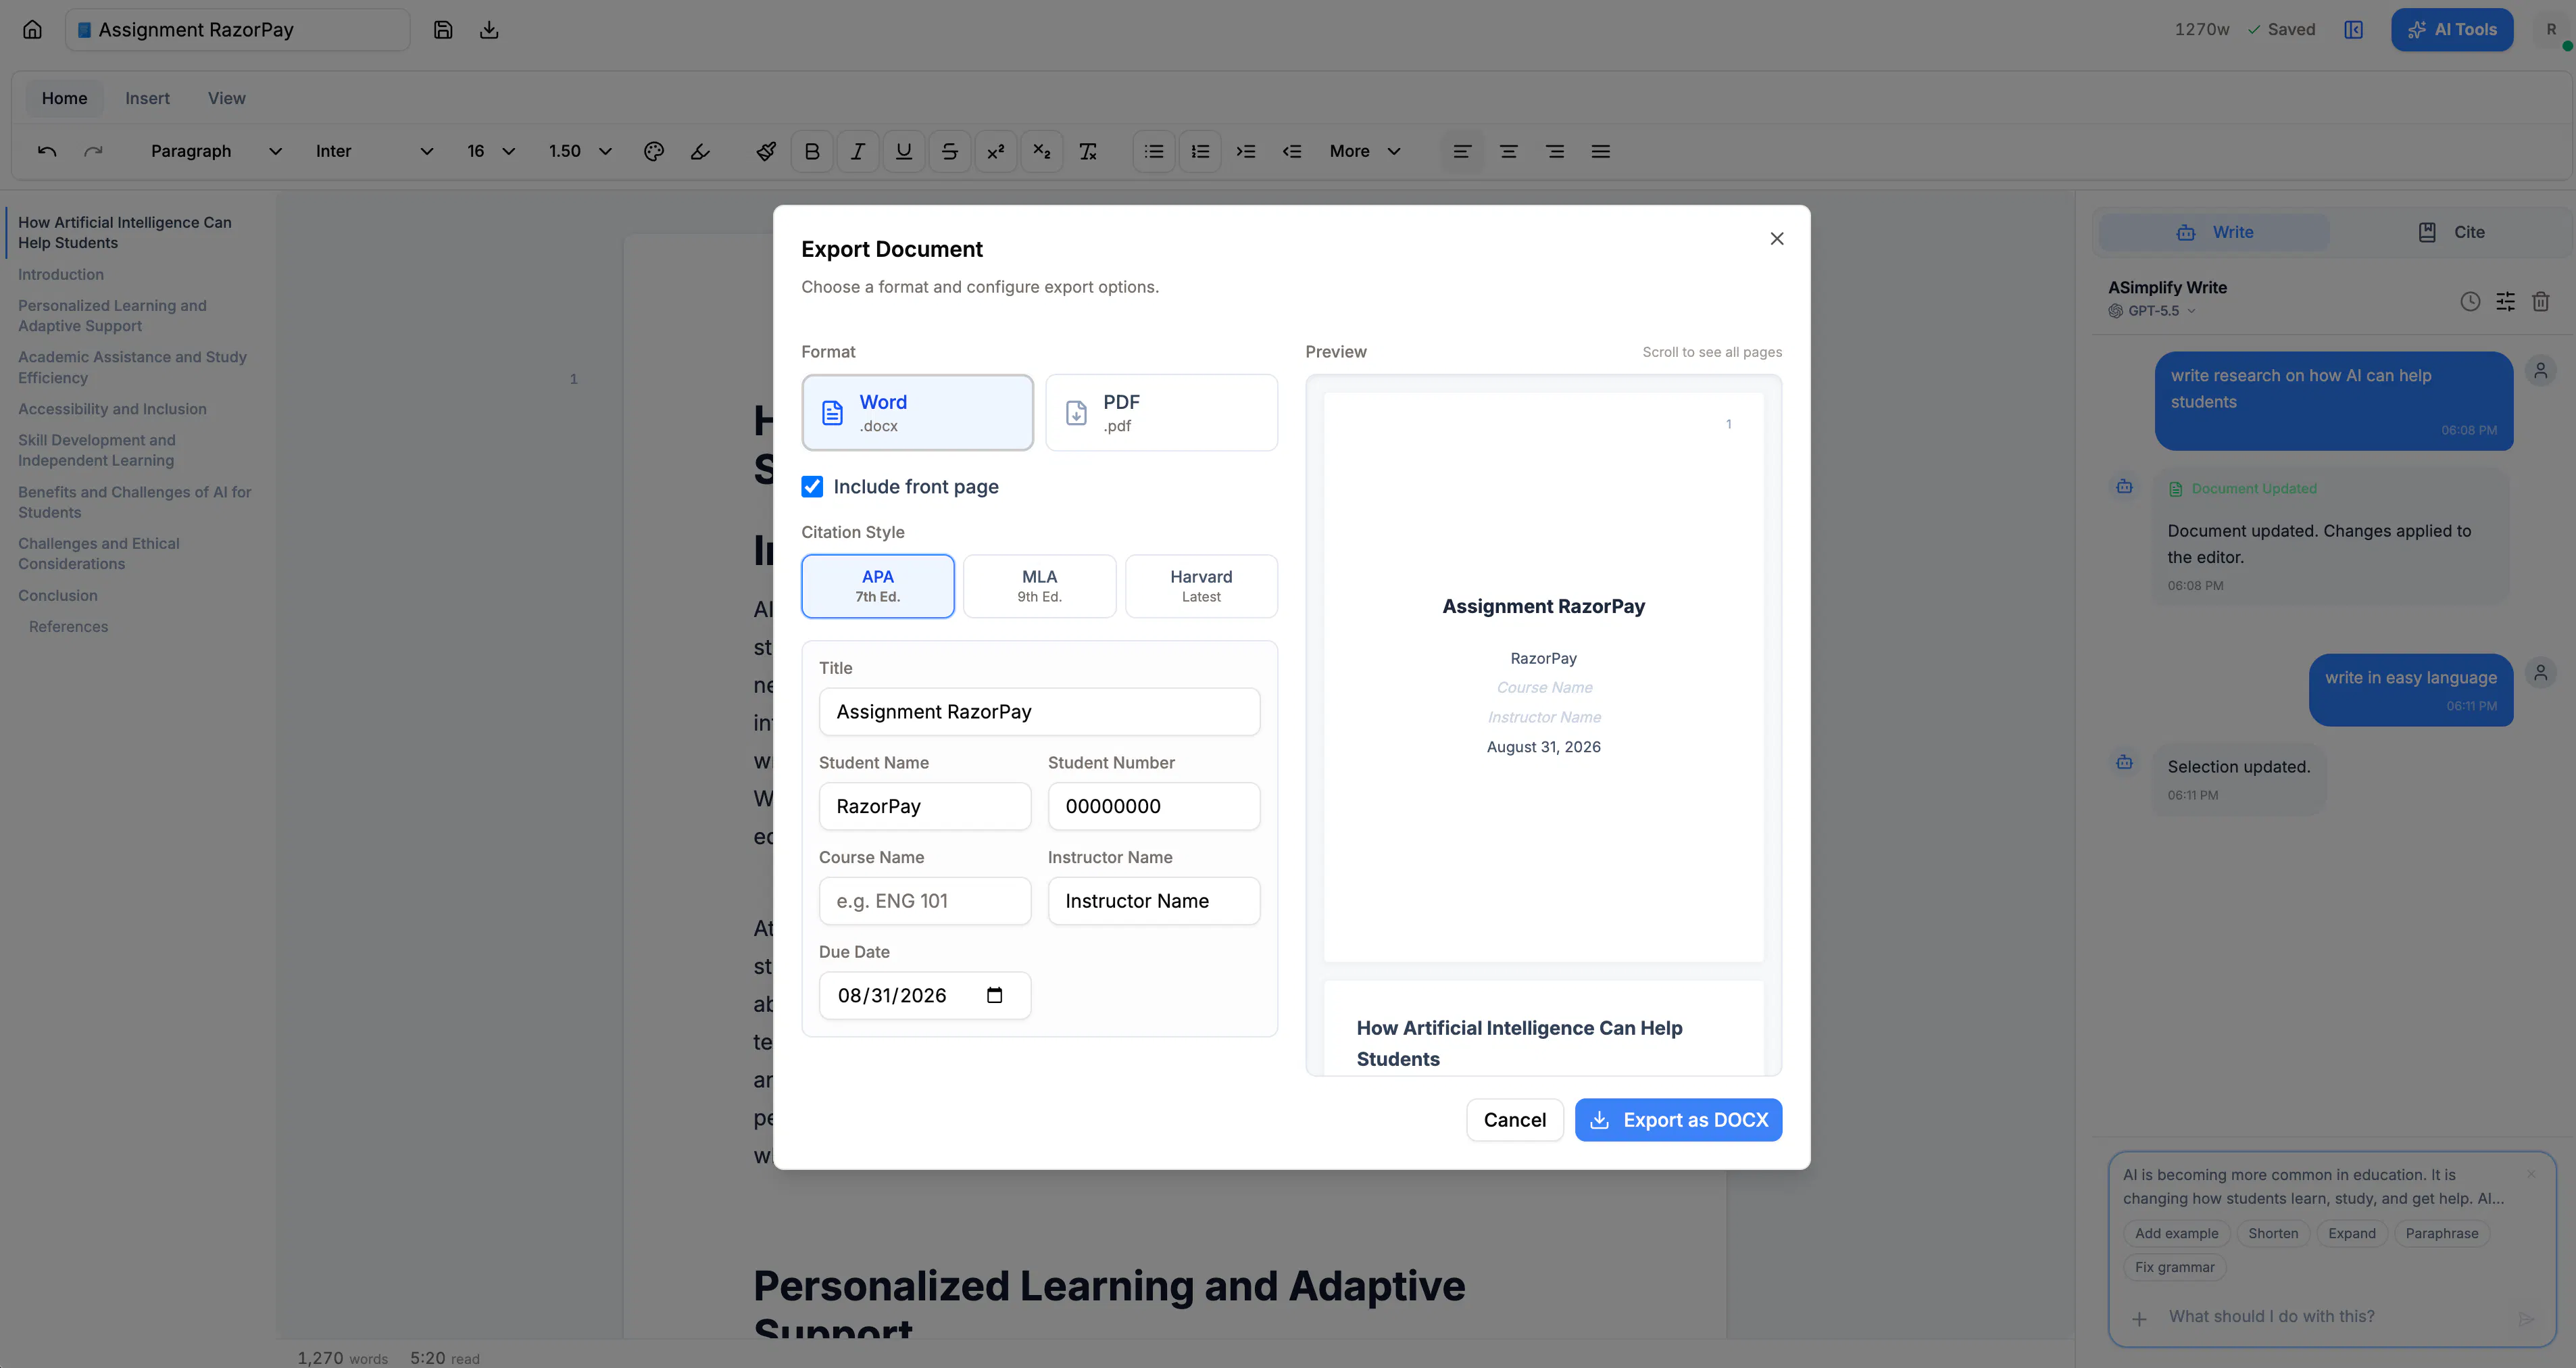This screenshot has width=2576, height=1368.
Task: Open line spacing 1.50 dropdown
Action: (x=580, y=151)
